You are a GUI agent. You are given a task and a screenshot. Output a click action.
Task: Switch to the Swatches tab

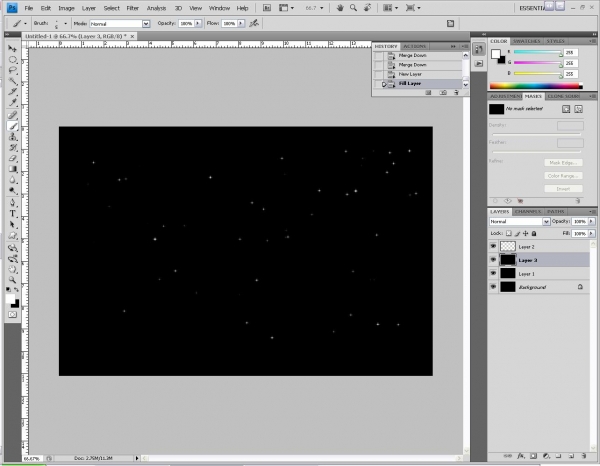tap(527, 41)
